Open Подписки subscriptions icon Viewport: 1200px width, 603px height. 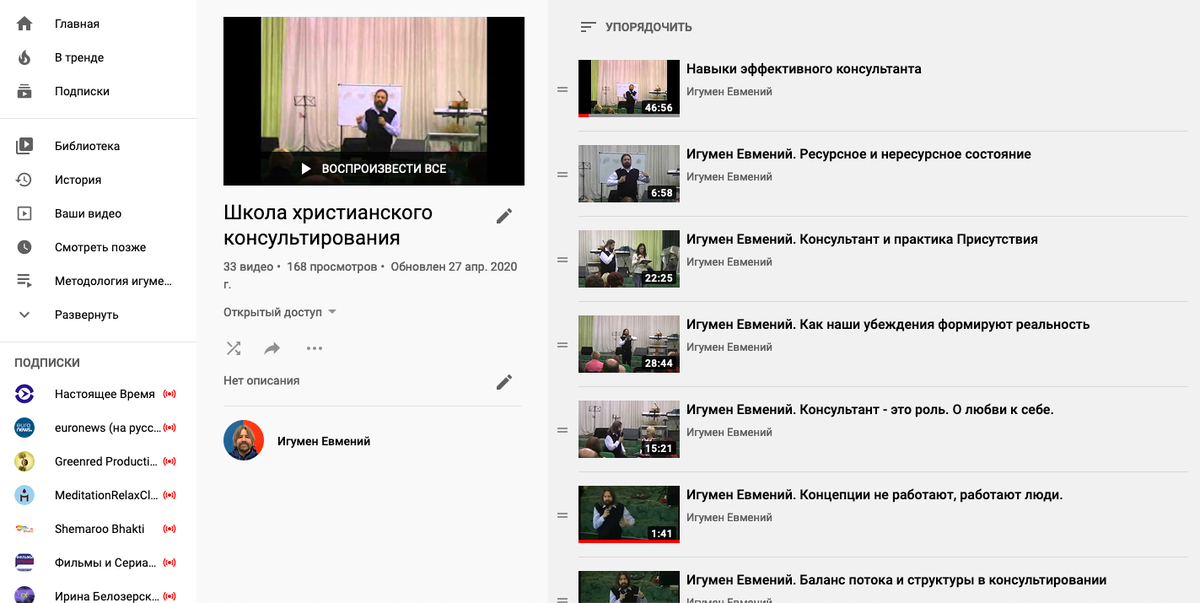click(x=24, y=91)
